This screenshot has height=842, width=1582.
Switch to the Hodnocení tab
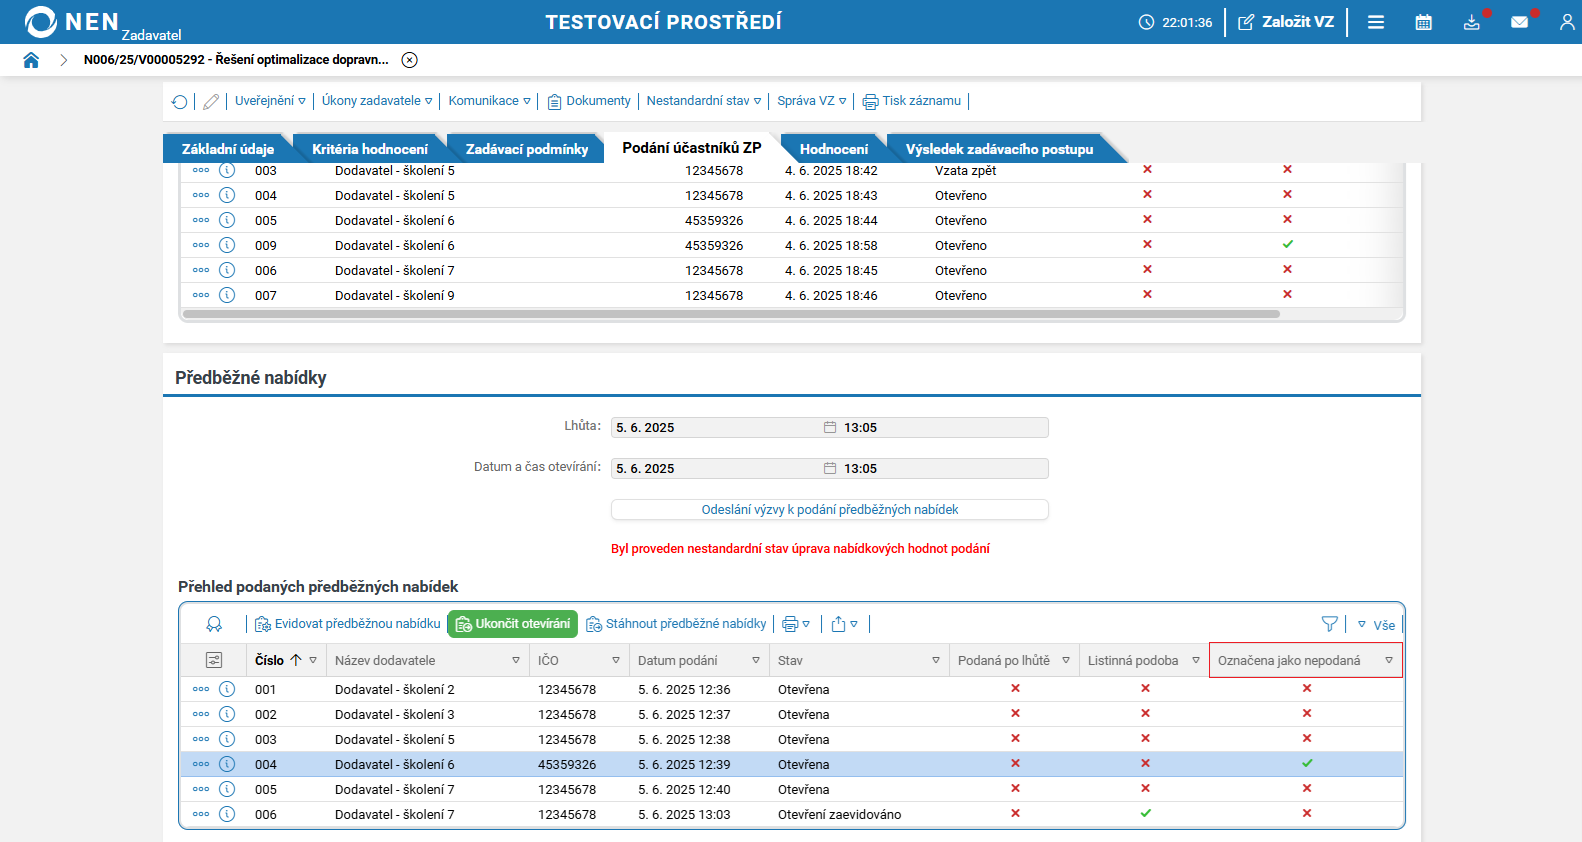point(833,149)
